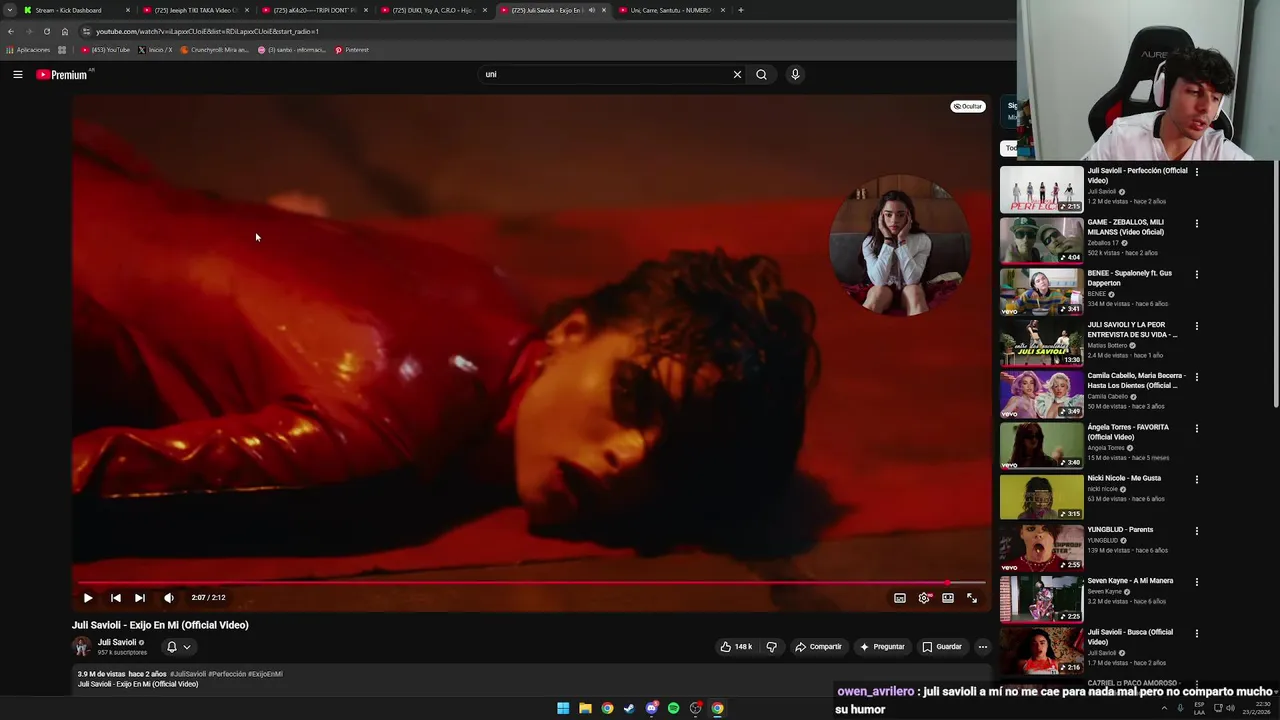1280x720 pixels.
Task: Open GAME - ZEBALLOS thumbnail
Action: pyautogui.click(x=1041, y=240)
